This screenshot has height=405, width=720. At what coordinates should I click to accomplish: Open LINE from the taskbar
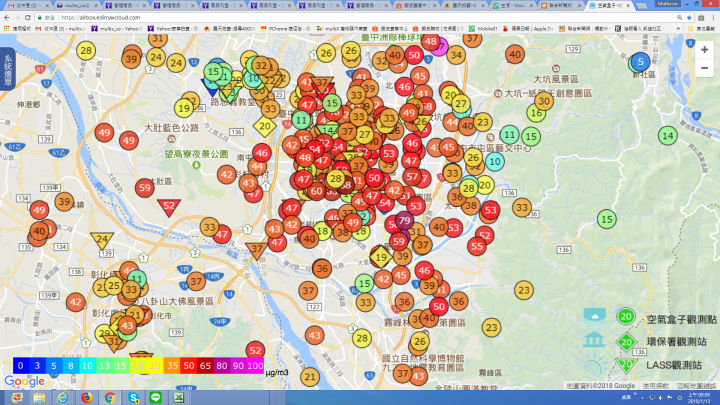click(x=156, y=397)
